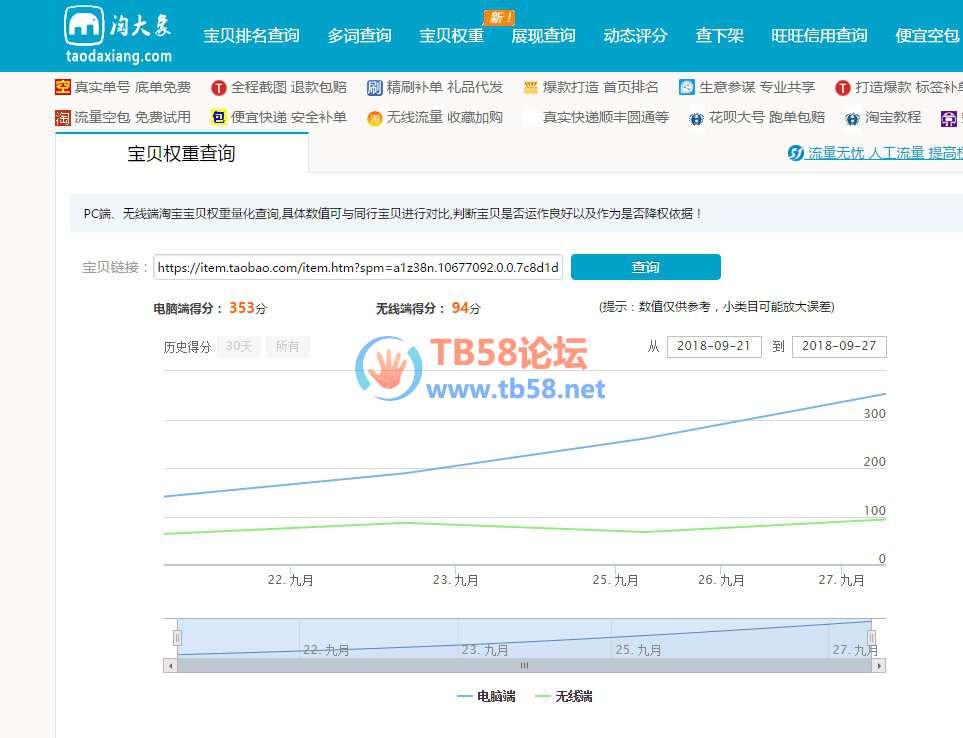Select the 所有 history range button
Viewport: 963px width, 738px height.
287,347
